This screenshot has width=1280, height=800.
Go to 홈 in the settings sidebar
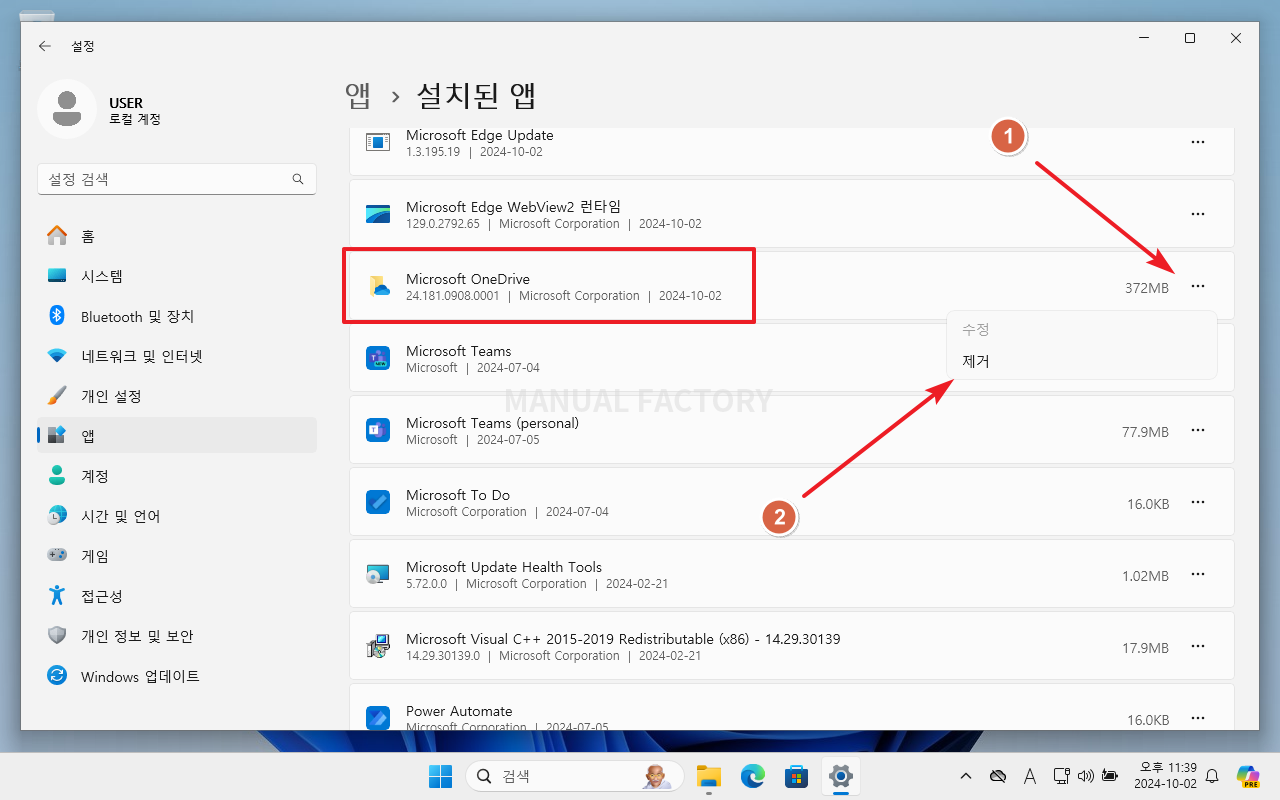coord(177,236)
